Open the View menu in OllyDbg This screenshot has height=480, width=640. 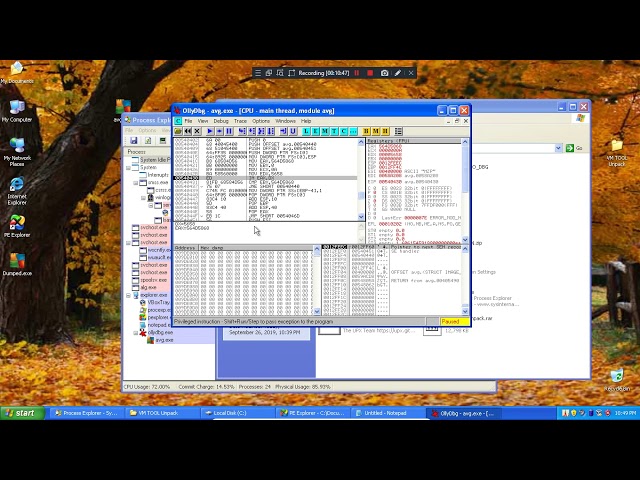point(203,121)
